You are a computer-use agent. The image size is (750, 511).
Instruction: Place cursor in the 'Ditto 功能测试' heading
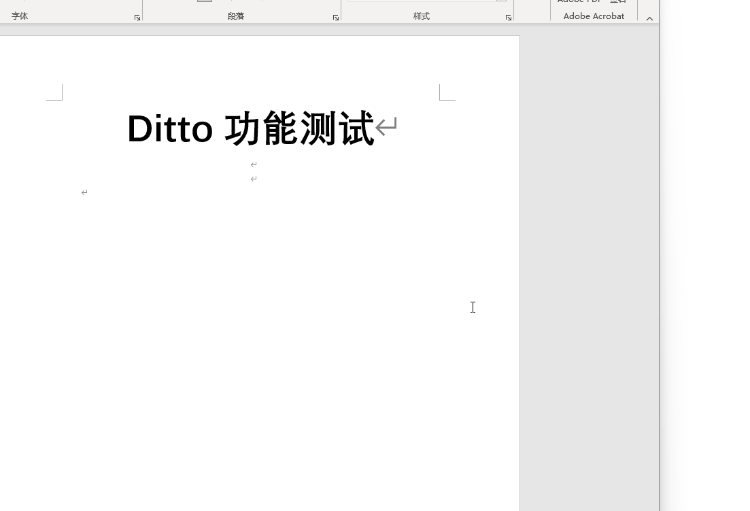[251, 128]
